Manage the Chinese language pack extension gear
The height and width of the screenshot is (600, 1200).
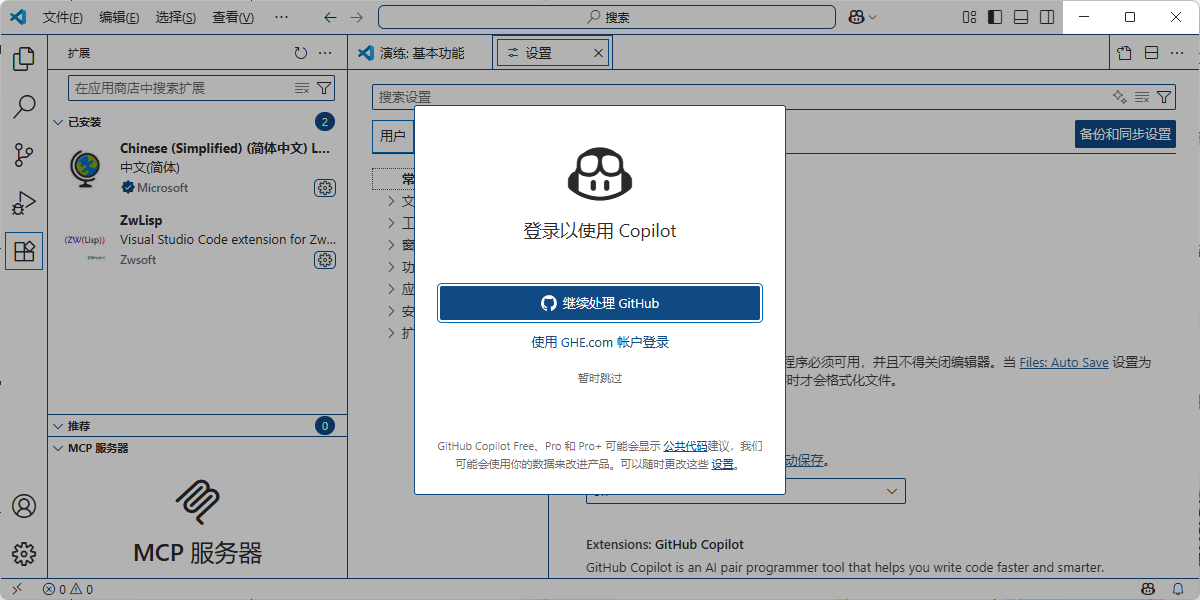325,188
